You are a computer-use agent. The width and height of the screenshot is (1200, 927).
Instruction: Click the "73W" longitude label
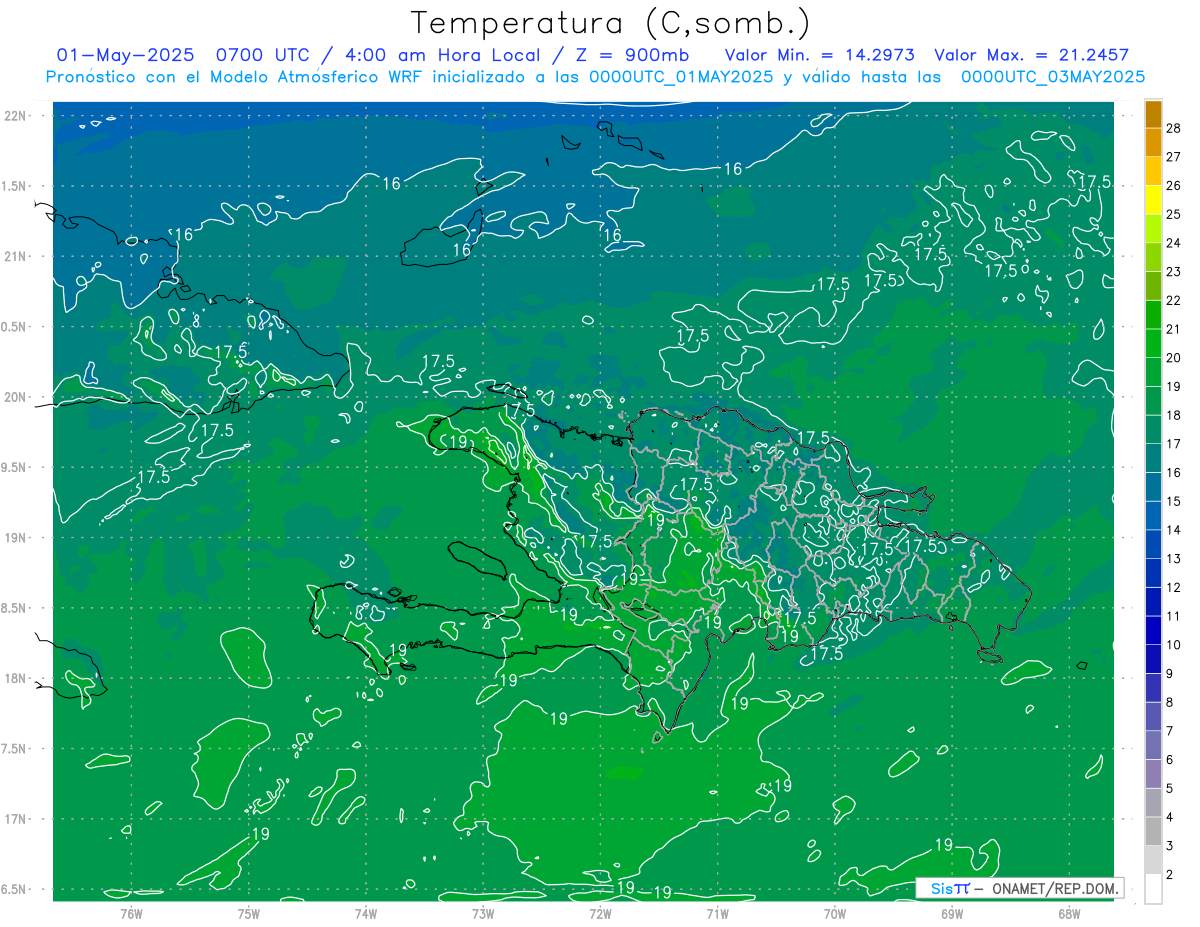pyautogui.click(x=483, y=913)
